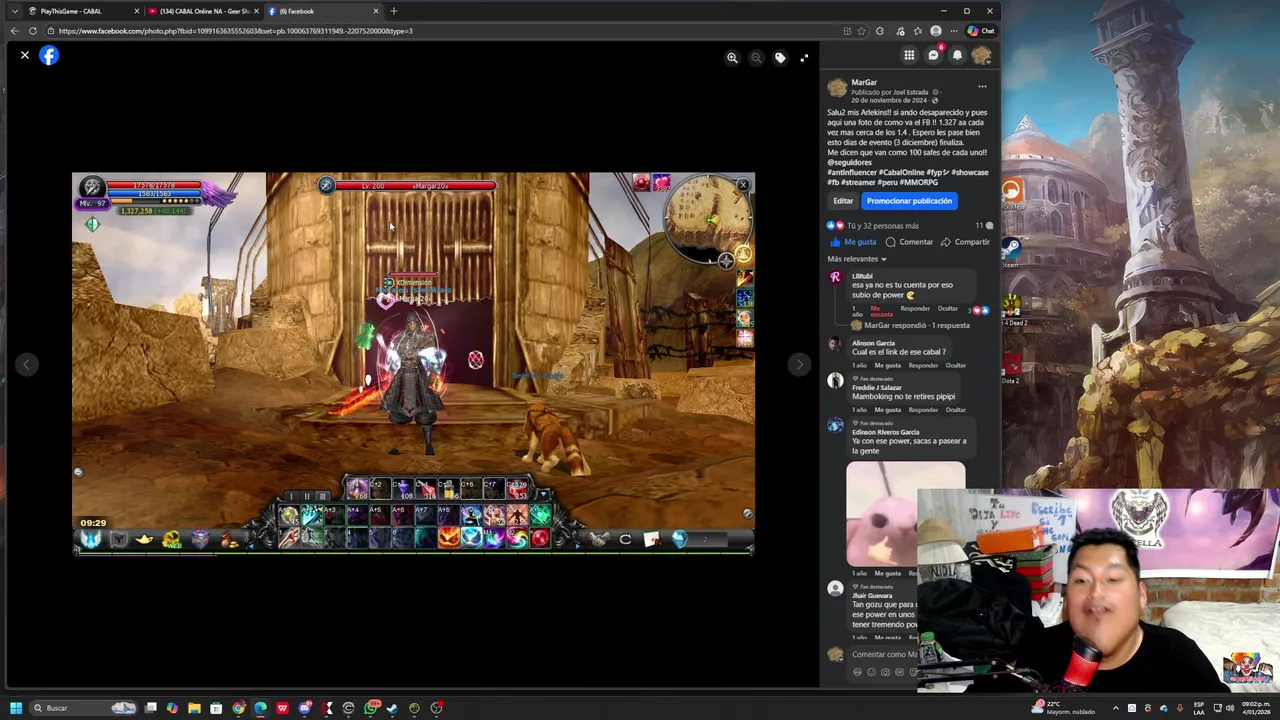
Task: Go to next photo arrow
Action: [x=798, y=365]
